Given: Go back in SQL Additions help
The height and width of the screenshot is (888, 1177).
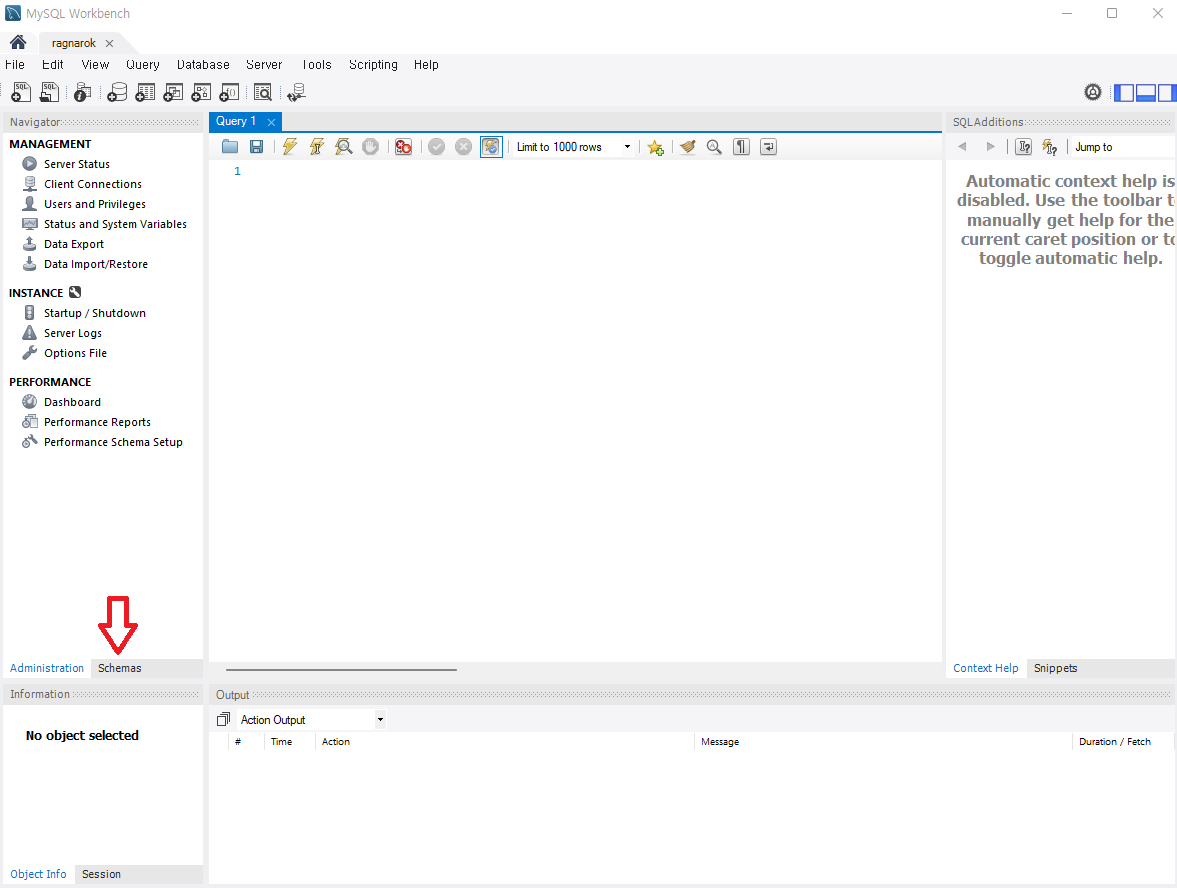Looking at the screenshot, I should [x=962, y=147].
